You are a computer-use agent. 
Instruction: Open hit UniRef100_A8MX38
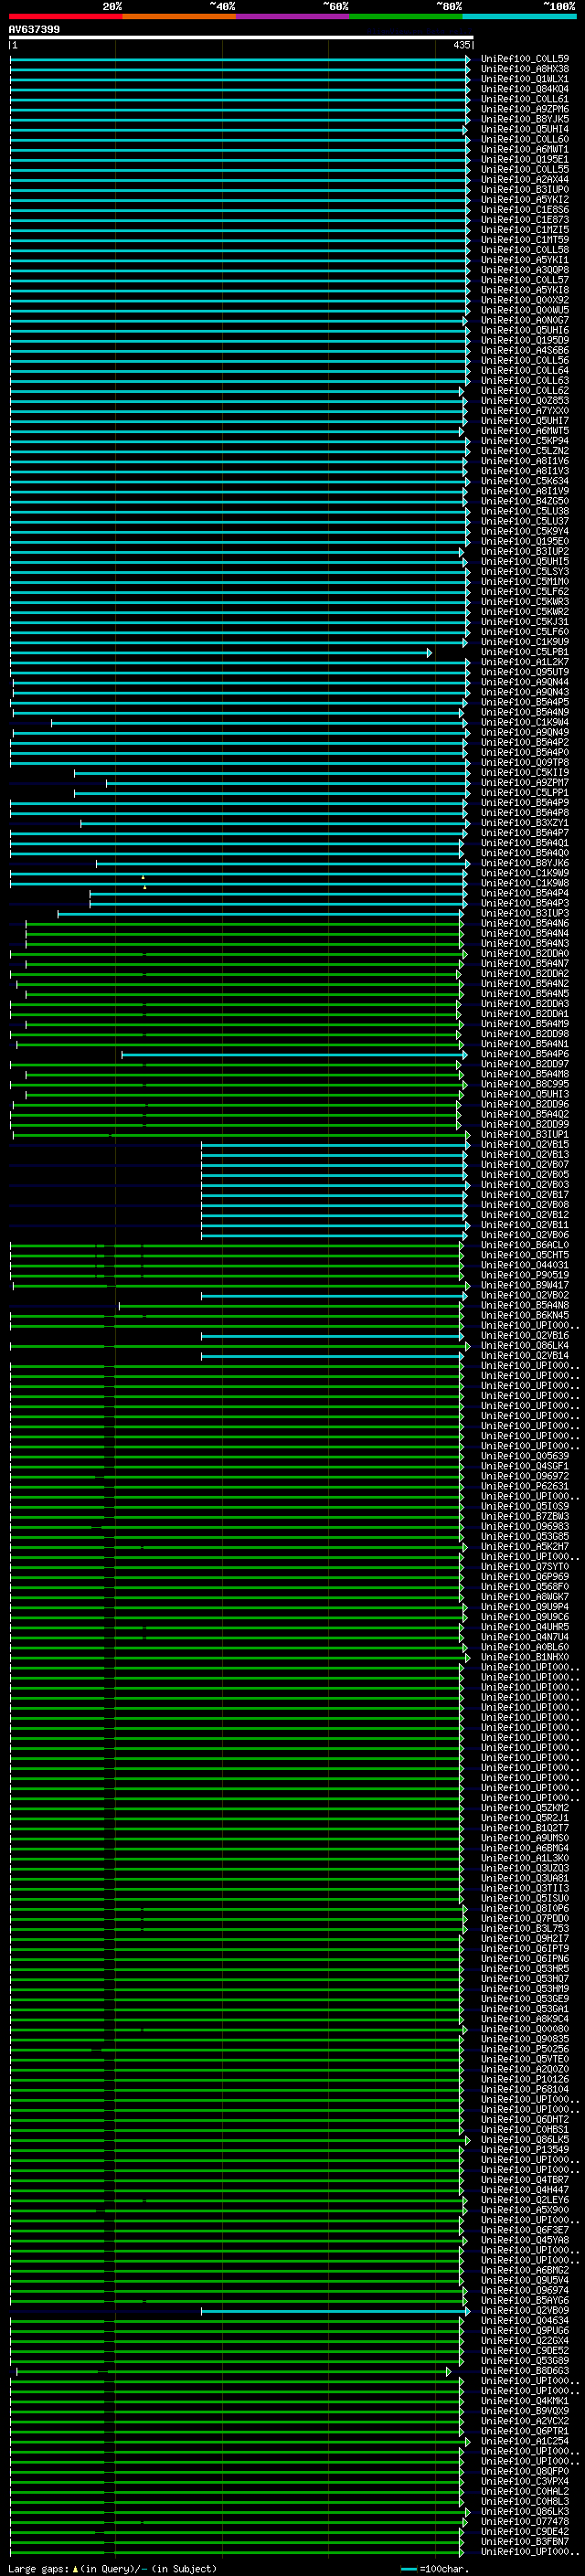[x=524, y=69]
